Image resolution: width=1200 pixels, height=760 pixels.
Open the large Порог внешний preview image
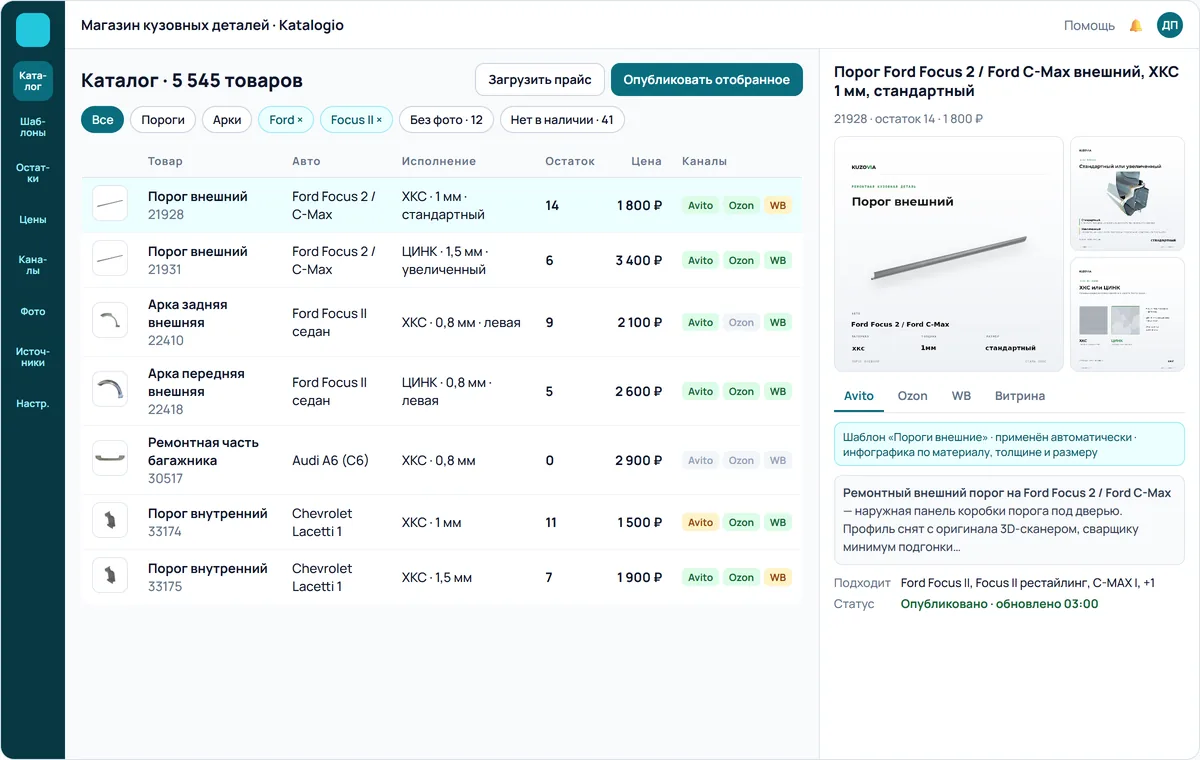click(949, 254)
